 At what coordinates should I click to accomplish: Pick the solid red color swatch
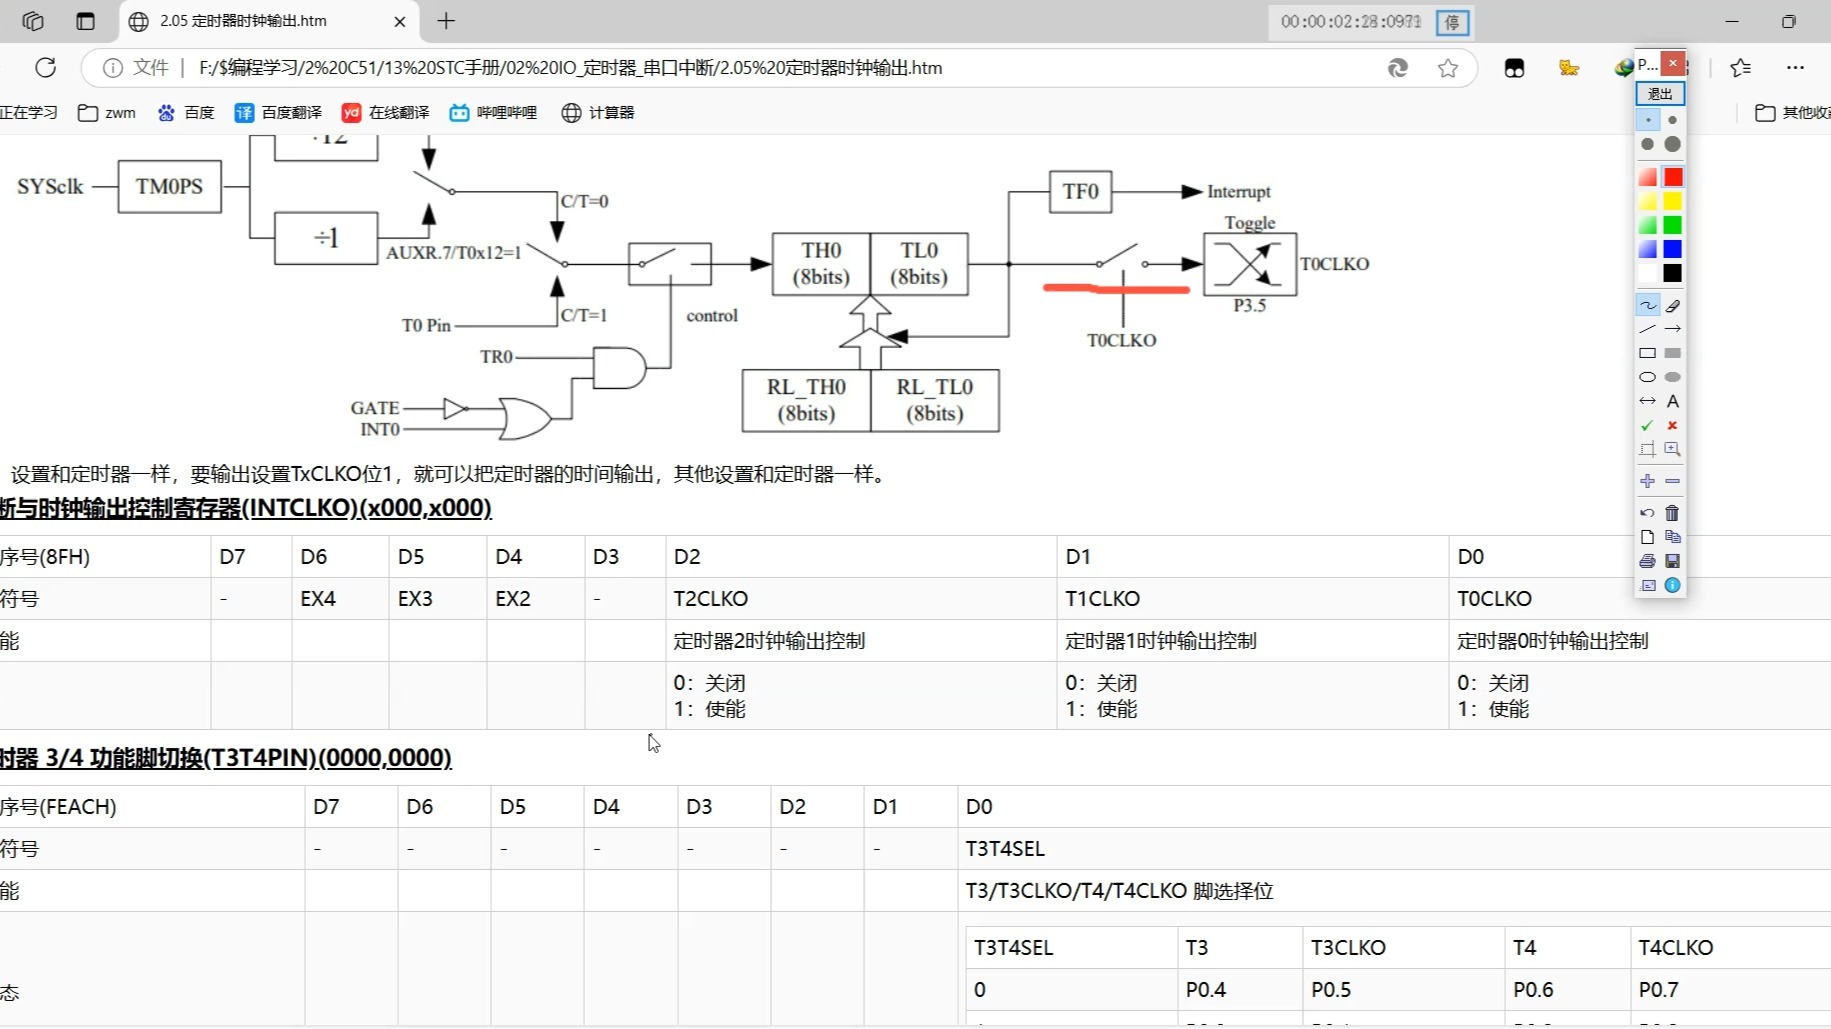[x=1673, y=177]
